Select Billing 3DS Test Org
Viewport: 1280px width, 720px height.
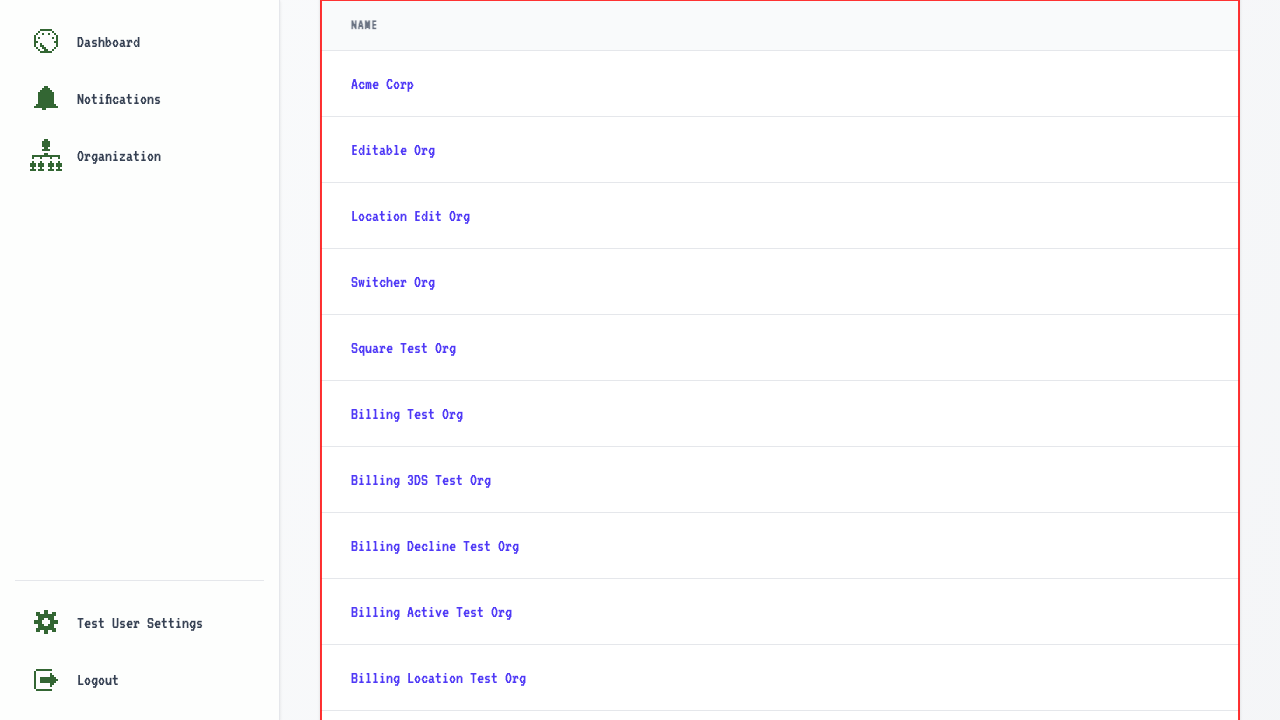click(x=421, y=480)
